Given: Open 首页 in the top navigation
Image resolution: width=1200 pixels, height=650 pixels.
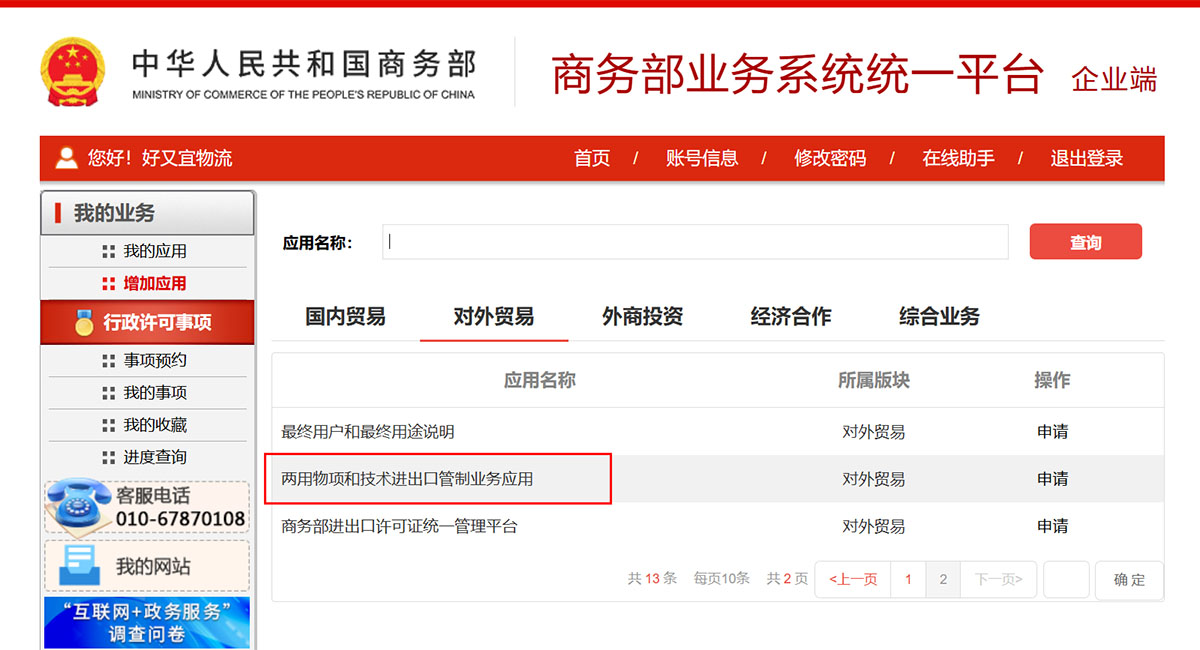Looking at the screenshot, I should [x=592, y=158].
